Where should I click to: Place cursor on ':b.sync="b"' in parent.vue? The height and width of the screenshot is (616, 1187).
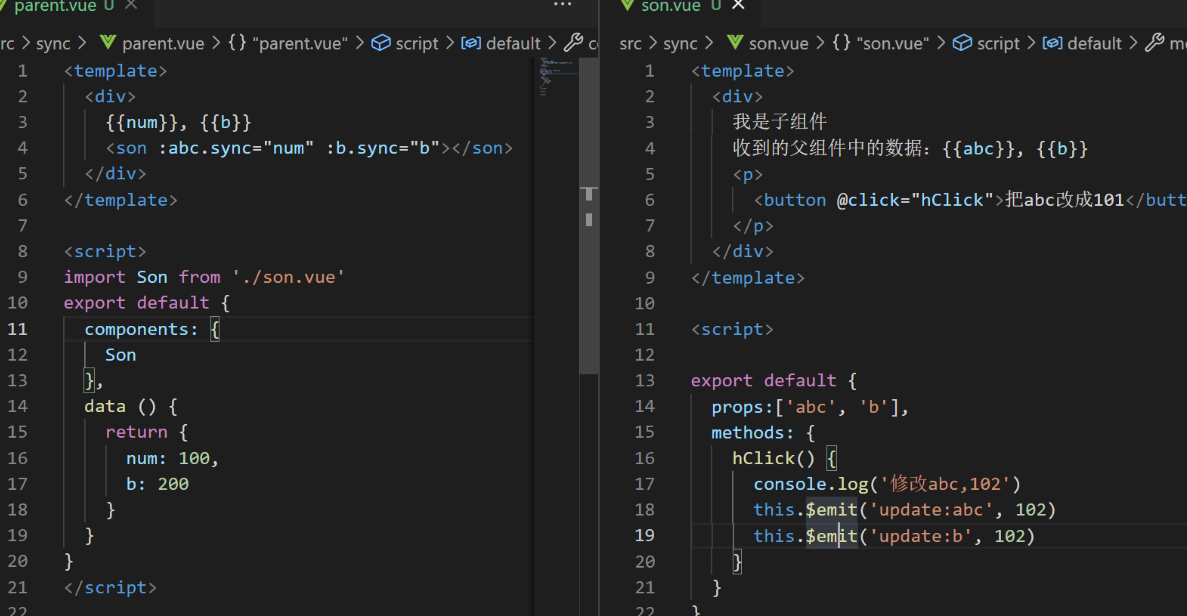(383, 148)
